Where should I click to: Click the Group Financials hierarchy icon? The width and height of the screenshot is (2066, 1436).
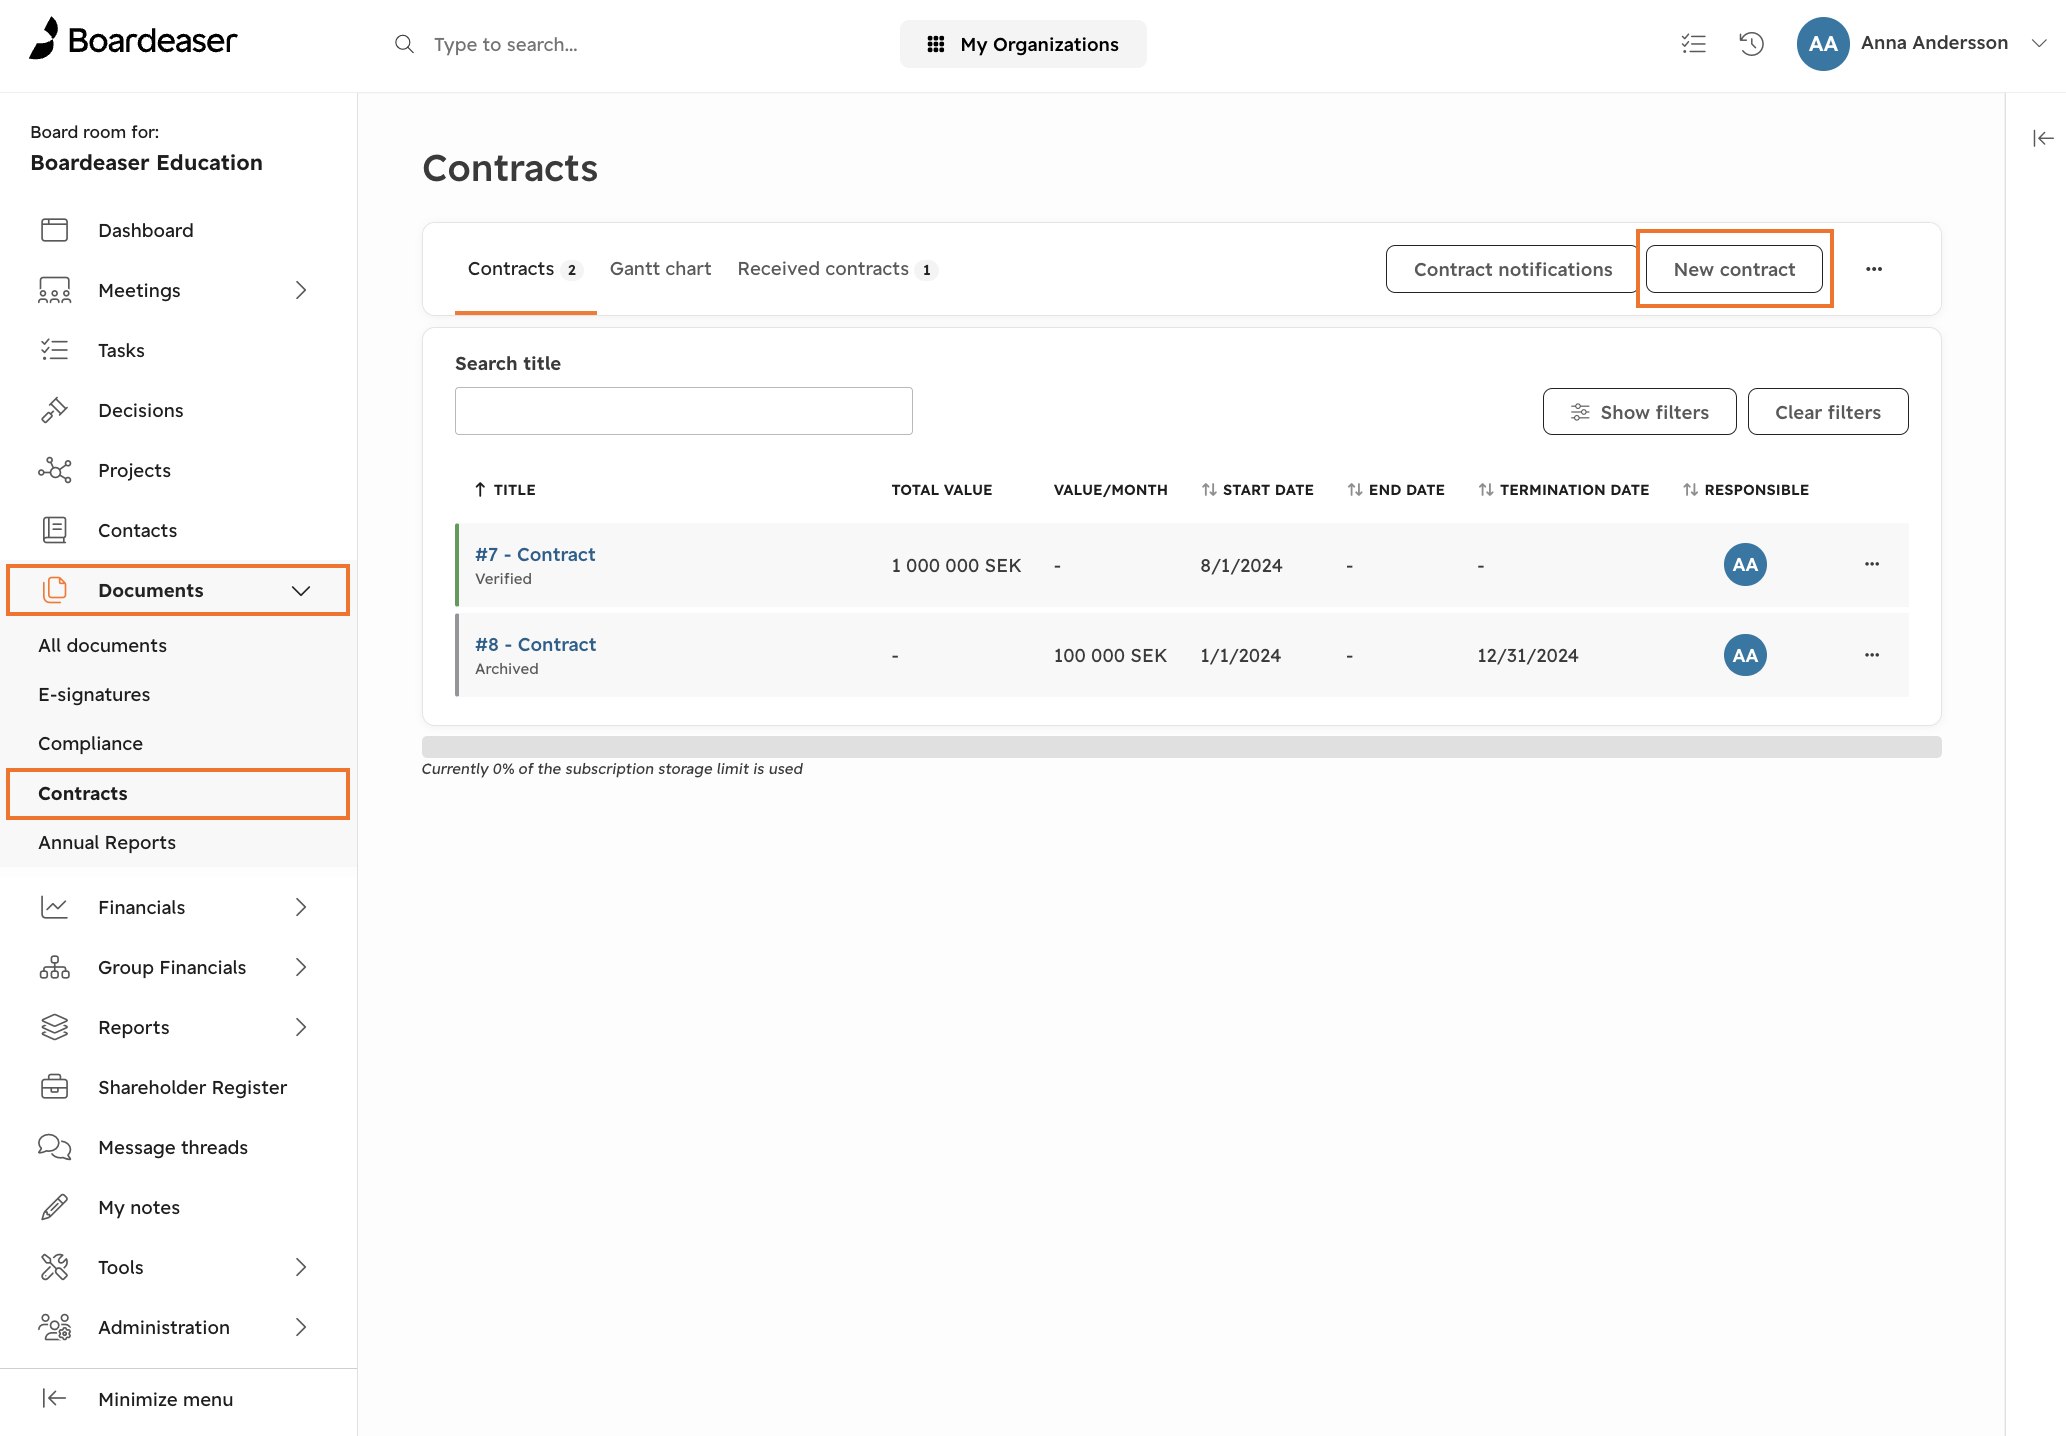coord(54,967)
